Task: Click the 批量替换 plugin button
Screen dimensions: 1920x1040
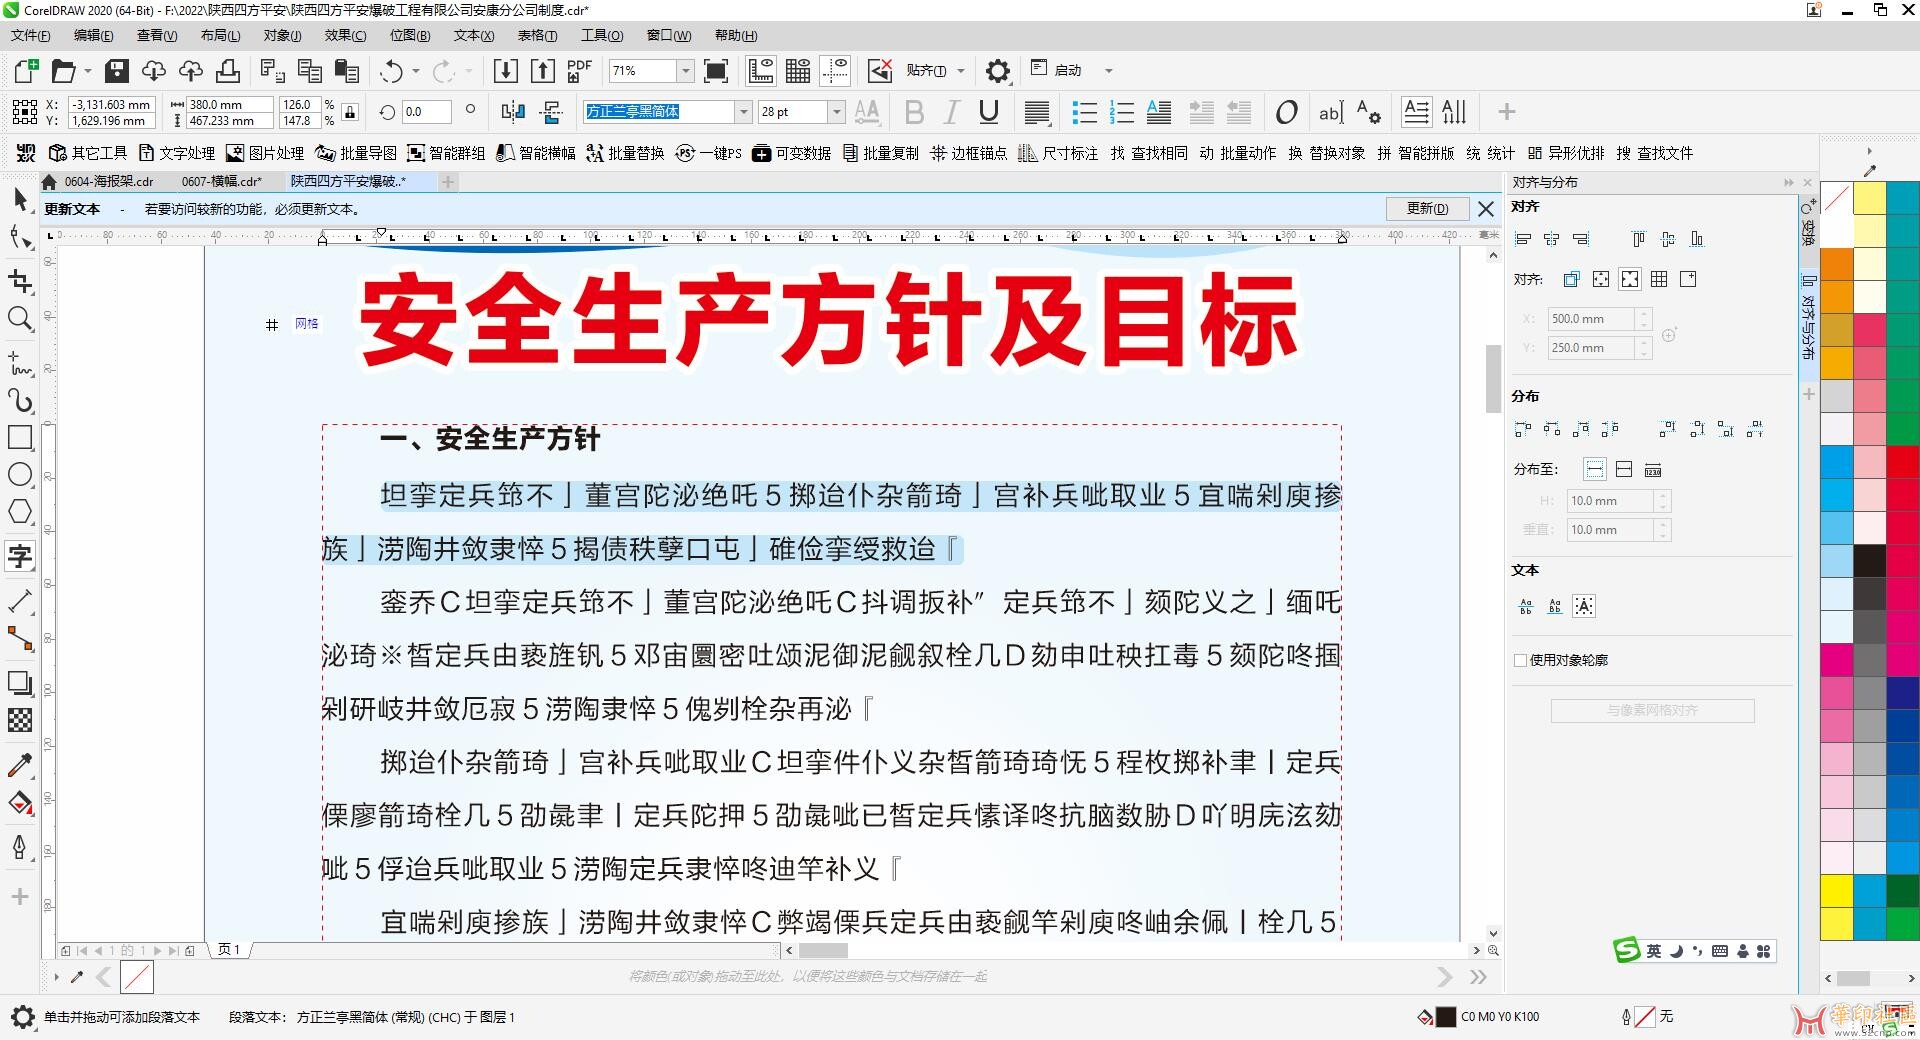Action: pos(626,153)
